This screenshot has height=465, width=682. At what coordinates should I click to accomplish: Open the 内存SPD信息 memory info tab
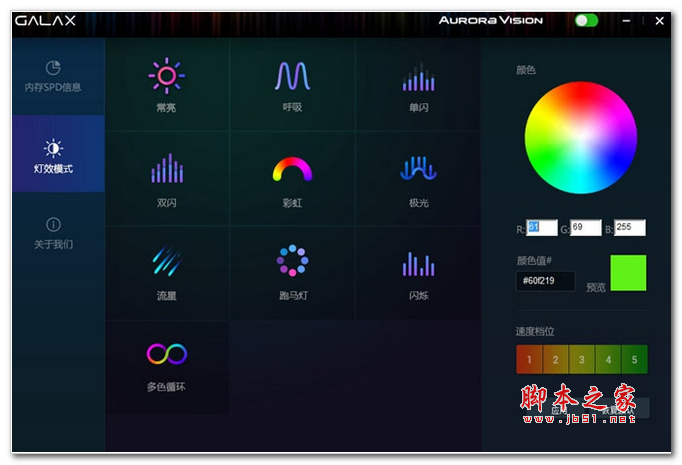click(x=58, y=77)
